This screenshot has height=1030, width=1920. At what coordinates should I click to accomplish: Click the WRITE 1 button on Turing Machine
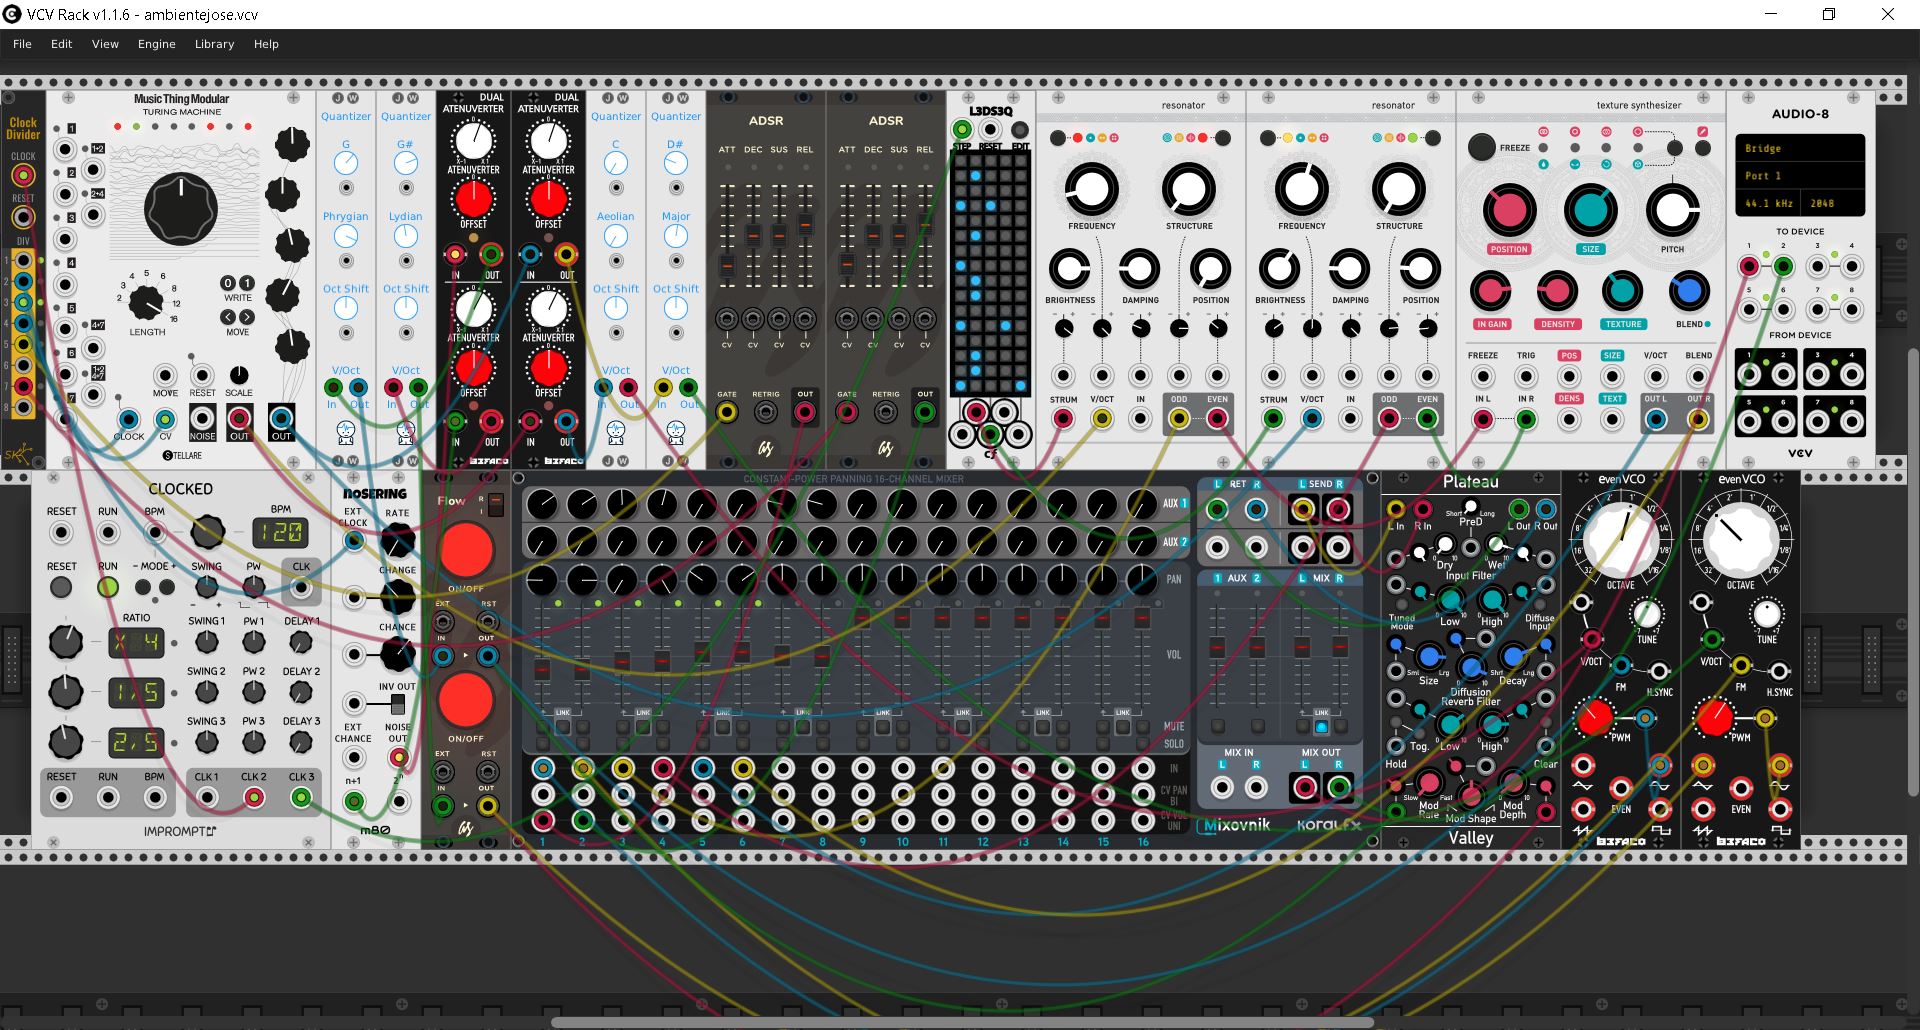tap(246, 283)
